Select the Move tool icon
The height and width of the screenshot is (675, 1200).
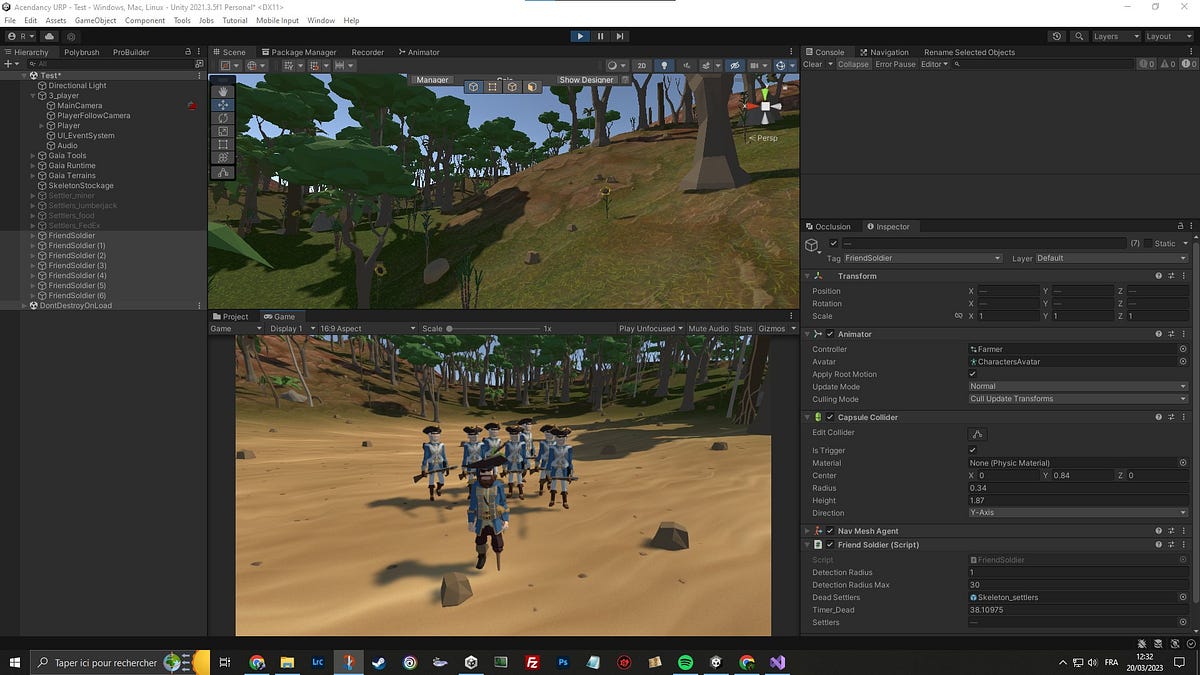point(222,104)
